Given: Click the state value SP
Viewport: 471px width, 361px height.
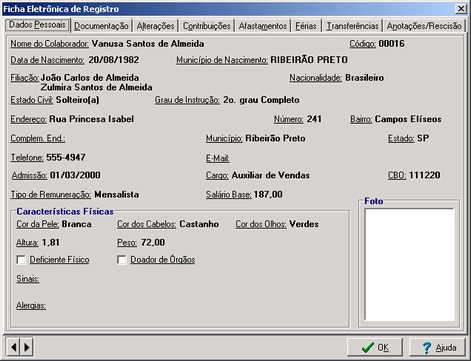Looking at the screenshot, I should (x=423, y=138).
